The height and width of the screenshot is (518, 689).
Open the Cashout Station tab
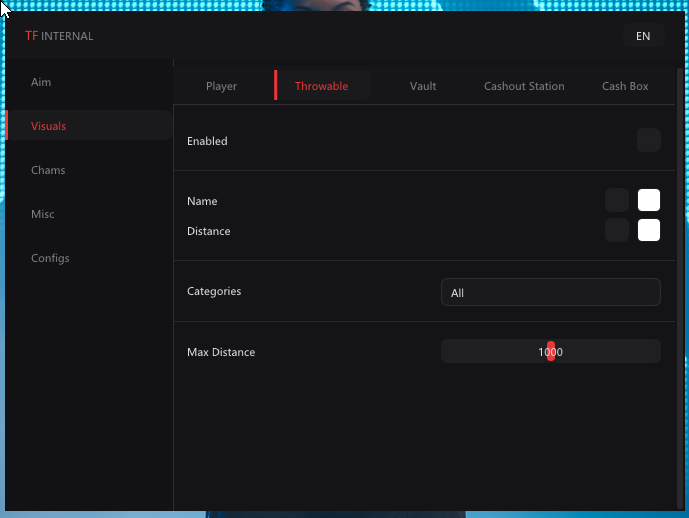pos(524,86)
